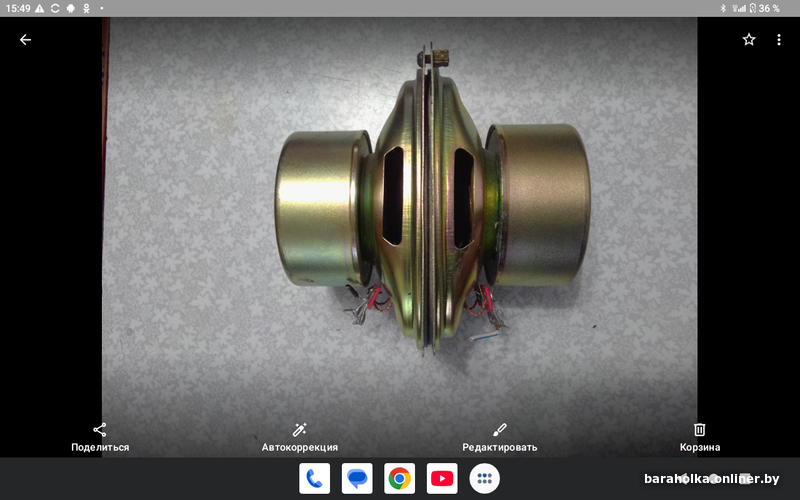The width and height of the screenshot is (800, 500).
Task: Click the Автокоррекция label
Action: click(299, 447)
